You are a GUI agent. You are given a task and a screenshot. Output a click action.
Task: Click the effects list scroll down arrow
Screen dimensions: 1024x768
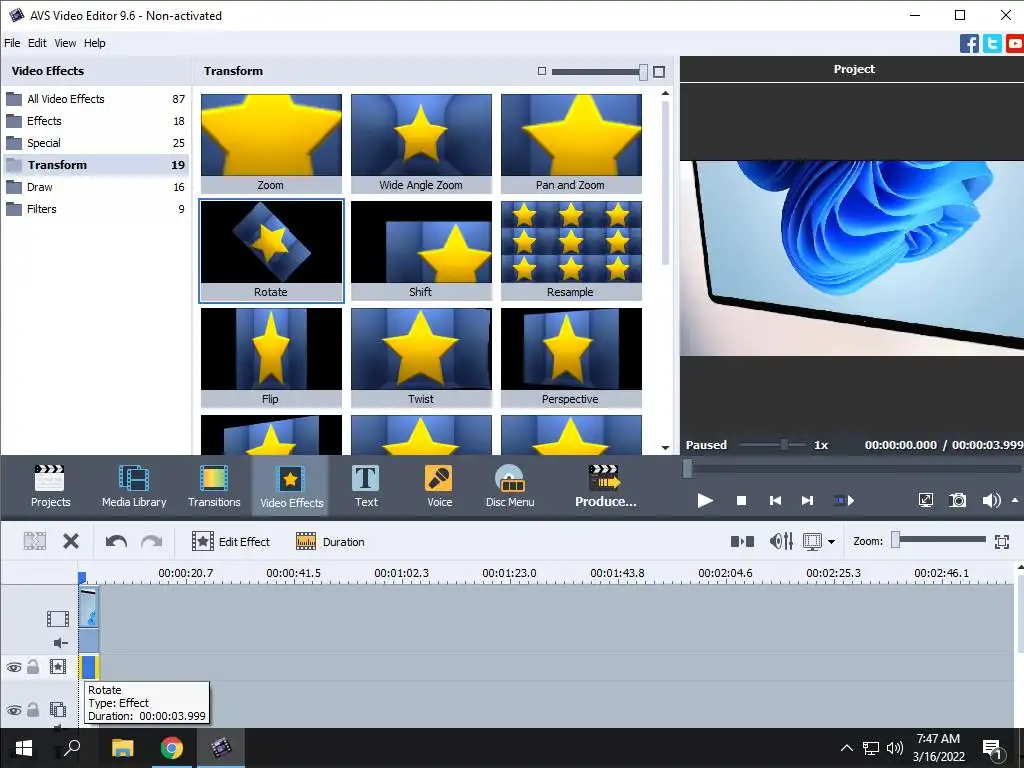665,448
